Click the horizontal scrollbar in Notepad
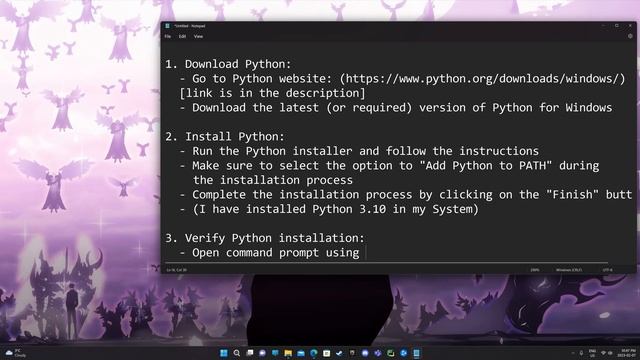This screenshot has width=640, height=360. [386, 263]
